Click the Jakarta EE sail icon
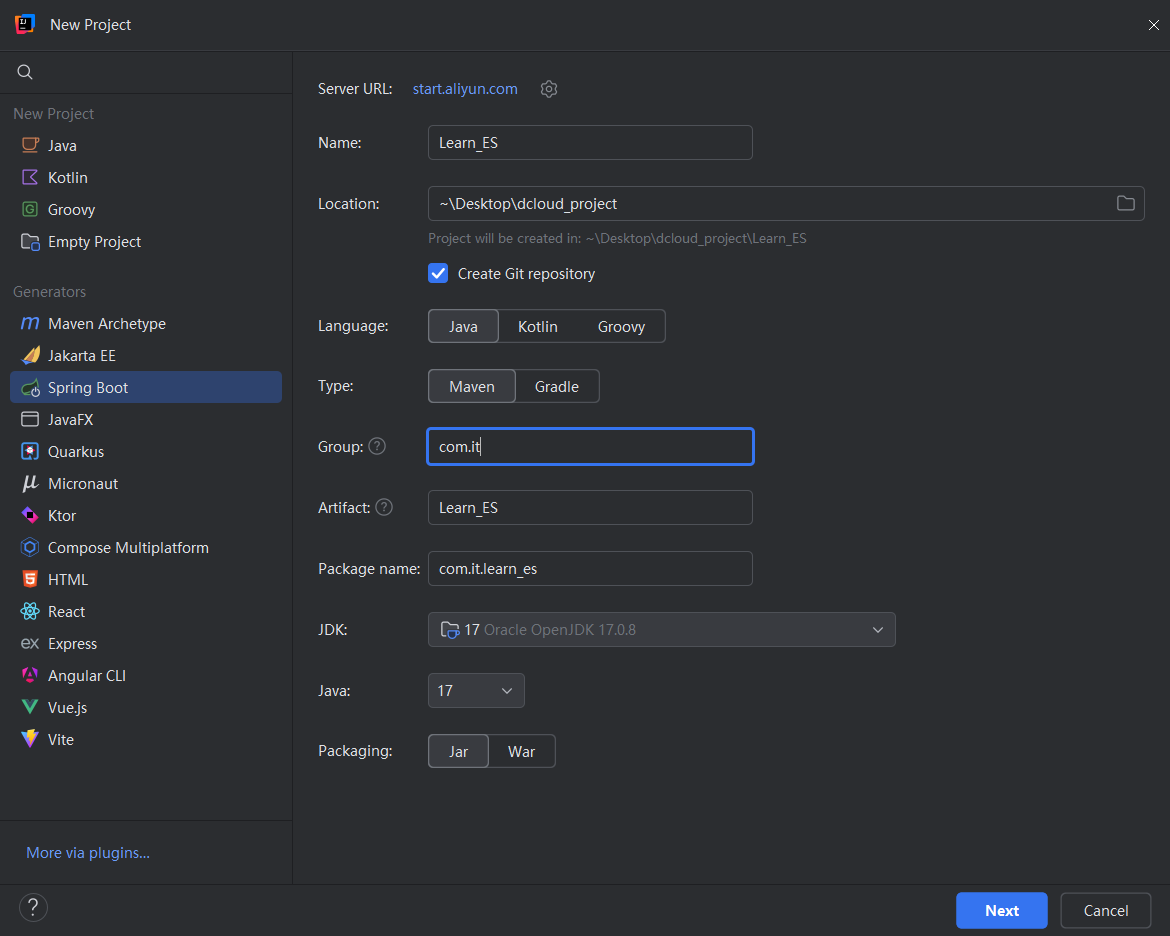Image resolution: width=1170 pixels, height=936 pixels. (30, 355)
